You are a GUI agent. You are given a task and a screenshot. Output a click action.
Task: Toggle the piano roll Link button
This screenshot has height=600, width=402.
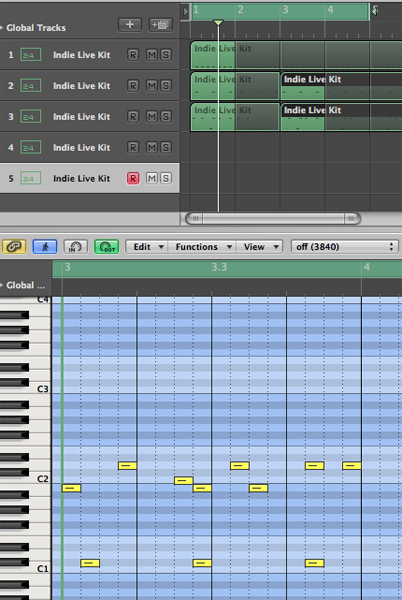click(x=14, y=247)
